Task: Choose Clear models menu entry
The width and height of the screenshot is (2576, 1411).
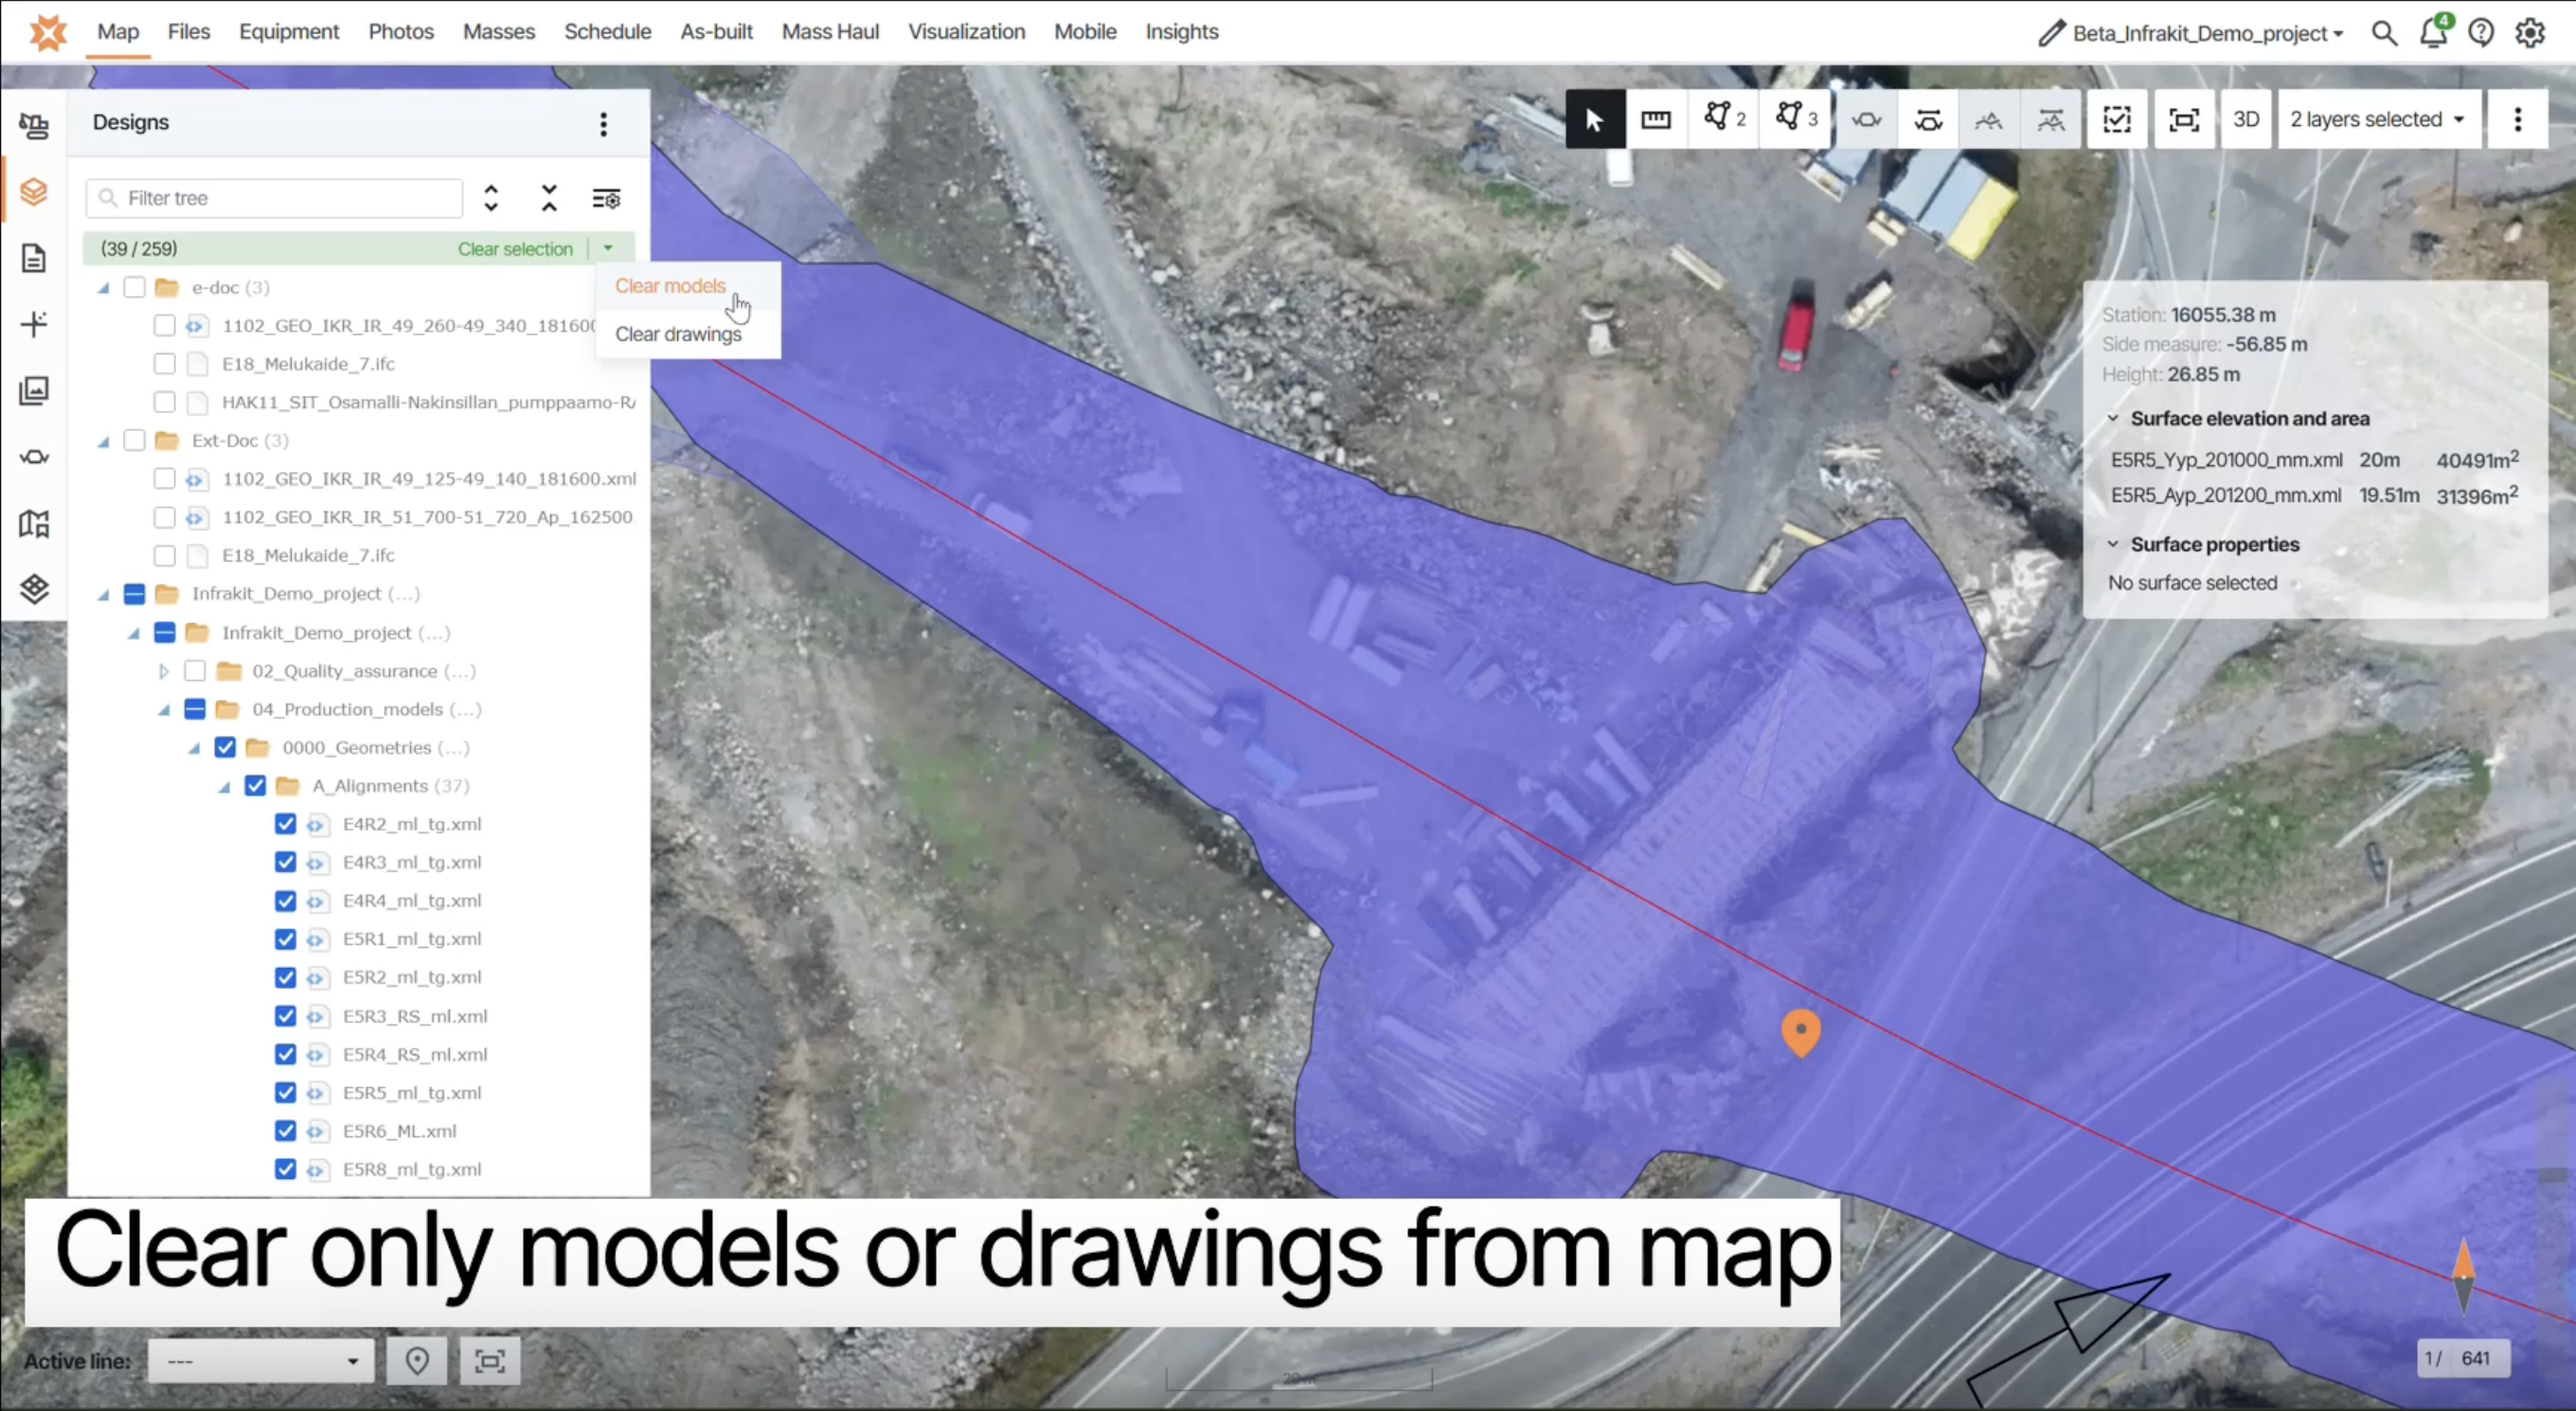Action: [670, 286]
